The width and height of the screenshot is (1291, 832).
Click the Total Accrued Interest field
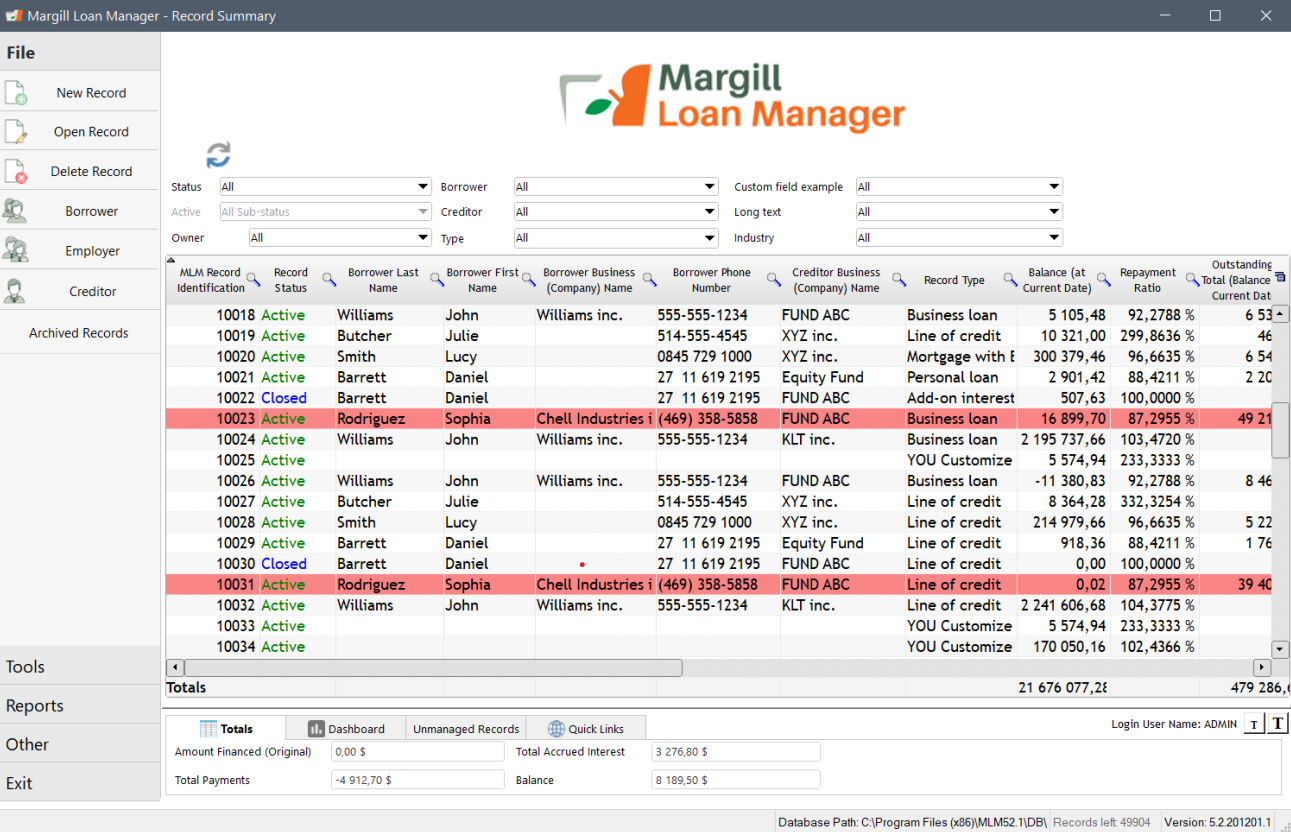[735, 751]
